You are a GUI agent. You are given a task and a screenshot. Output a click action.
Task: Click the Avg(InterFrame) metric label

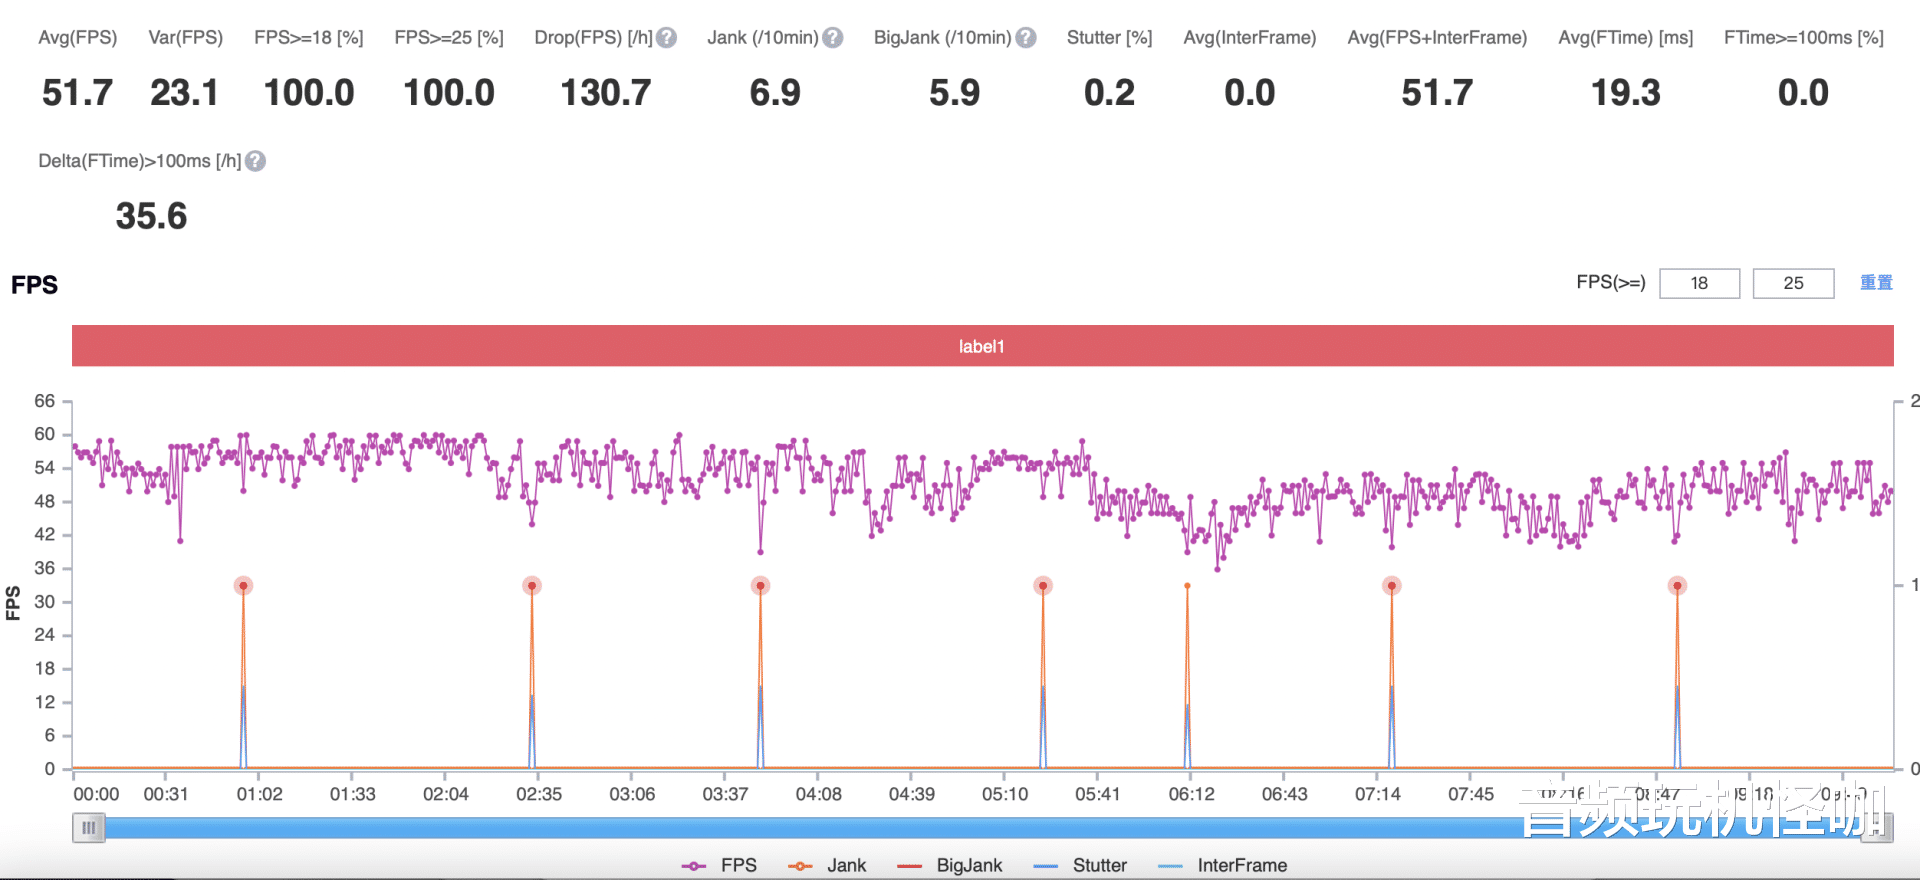(1250, 38)
